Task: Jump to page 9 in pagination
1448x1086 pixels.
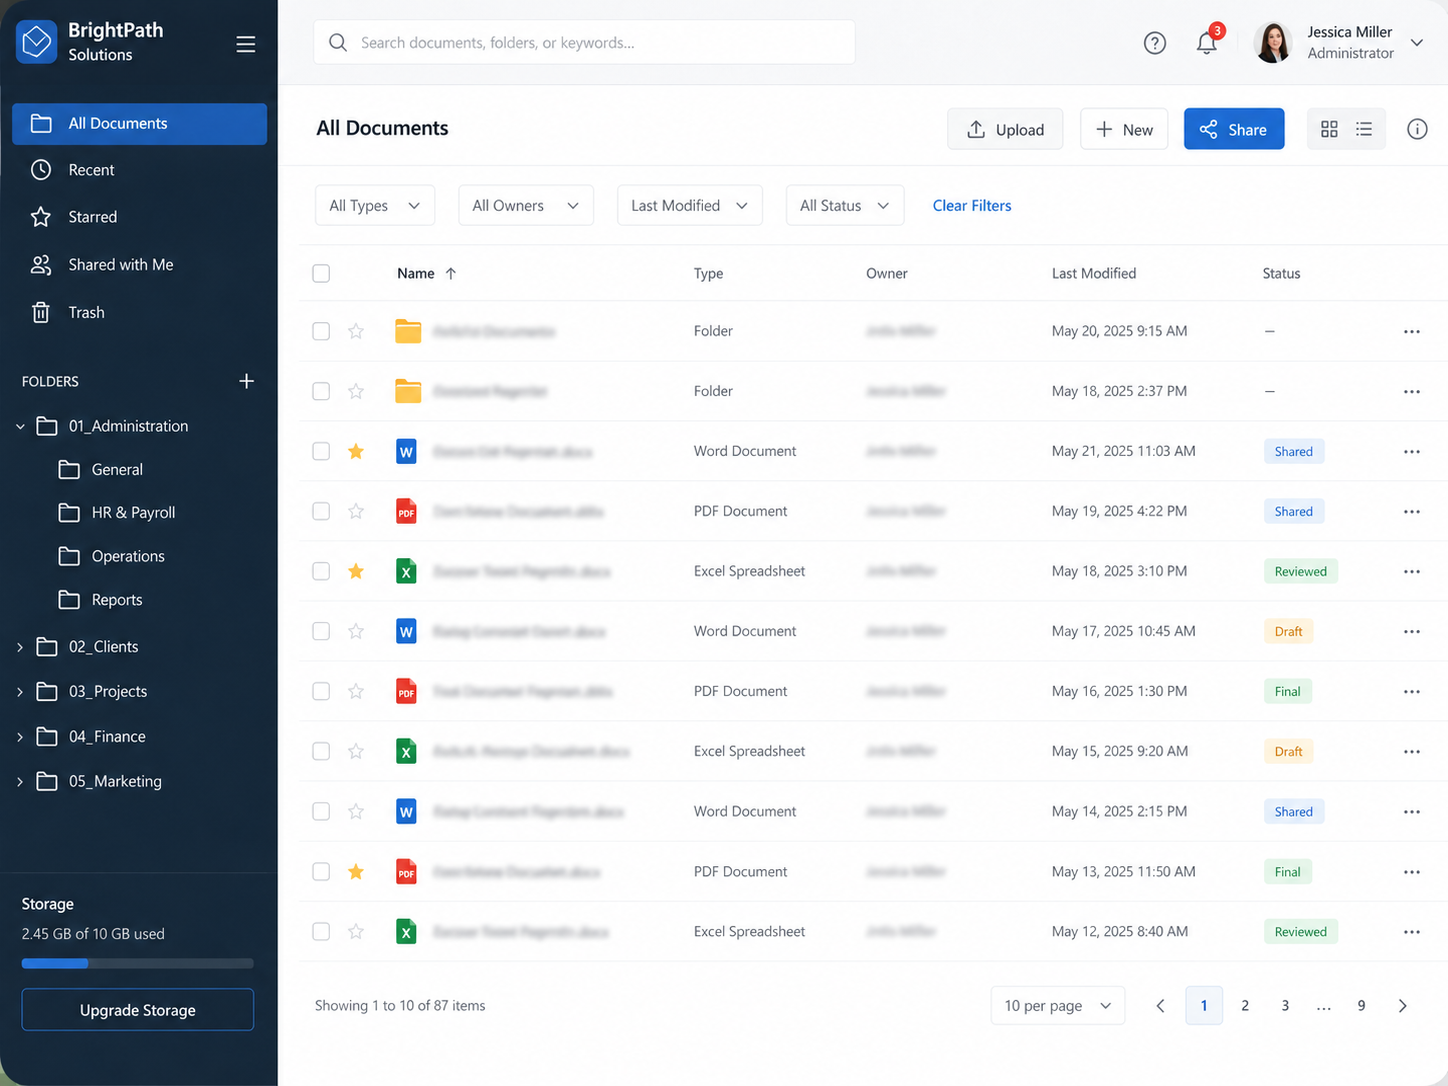Action: pos(1361,1006)
